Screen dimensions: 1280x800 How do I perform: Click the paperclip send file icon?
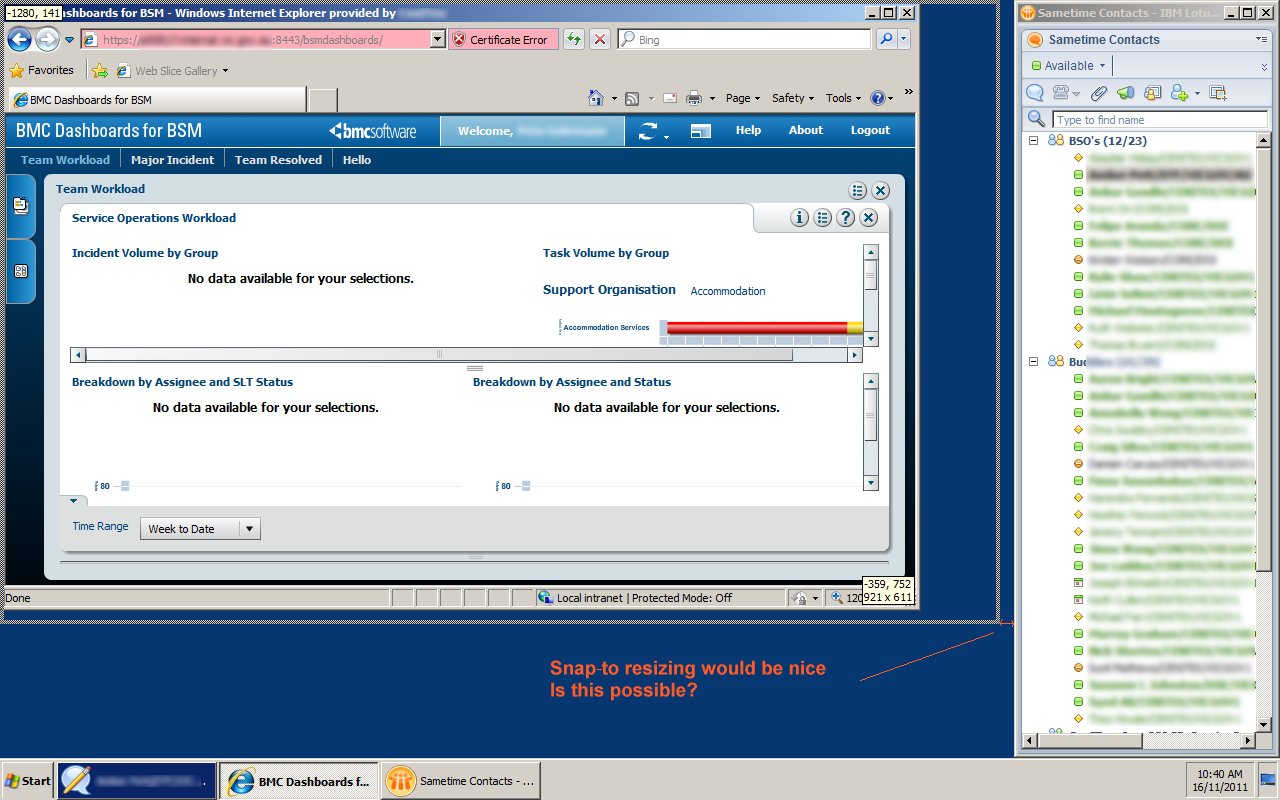[1098, 93]
